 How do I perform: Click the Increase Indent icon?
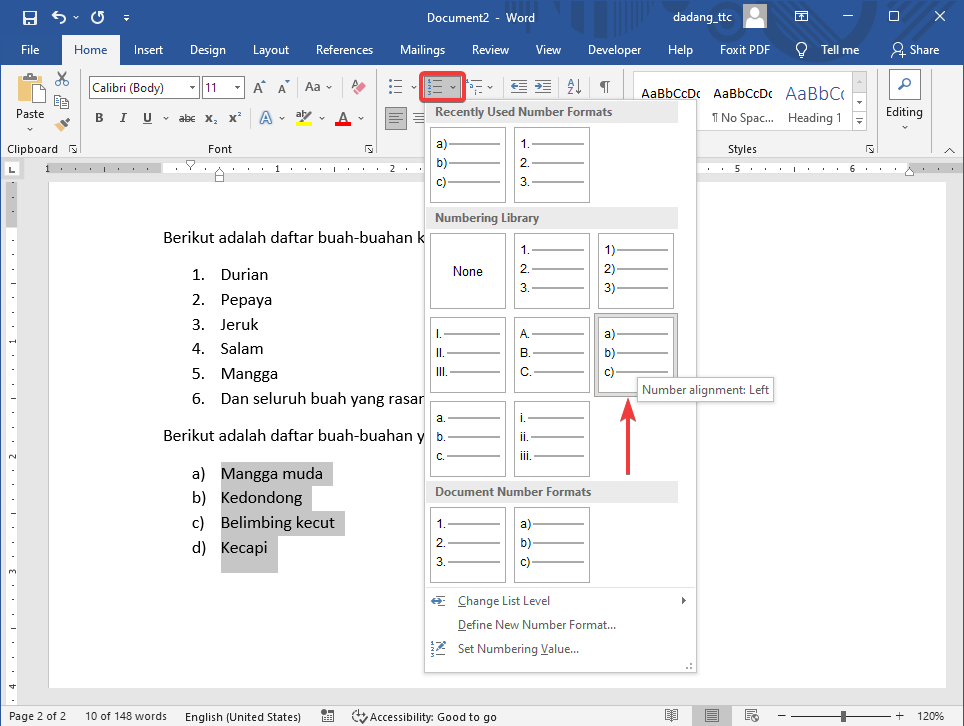[541, 87]
